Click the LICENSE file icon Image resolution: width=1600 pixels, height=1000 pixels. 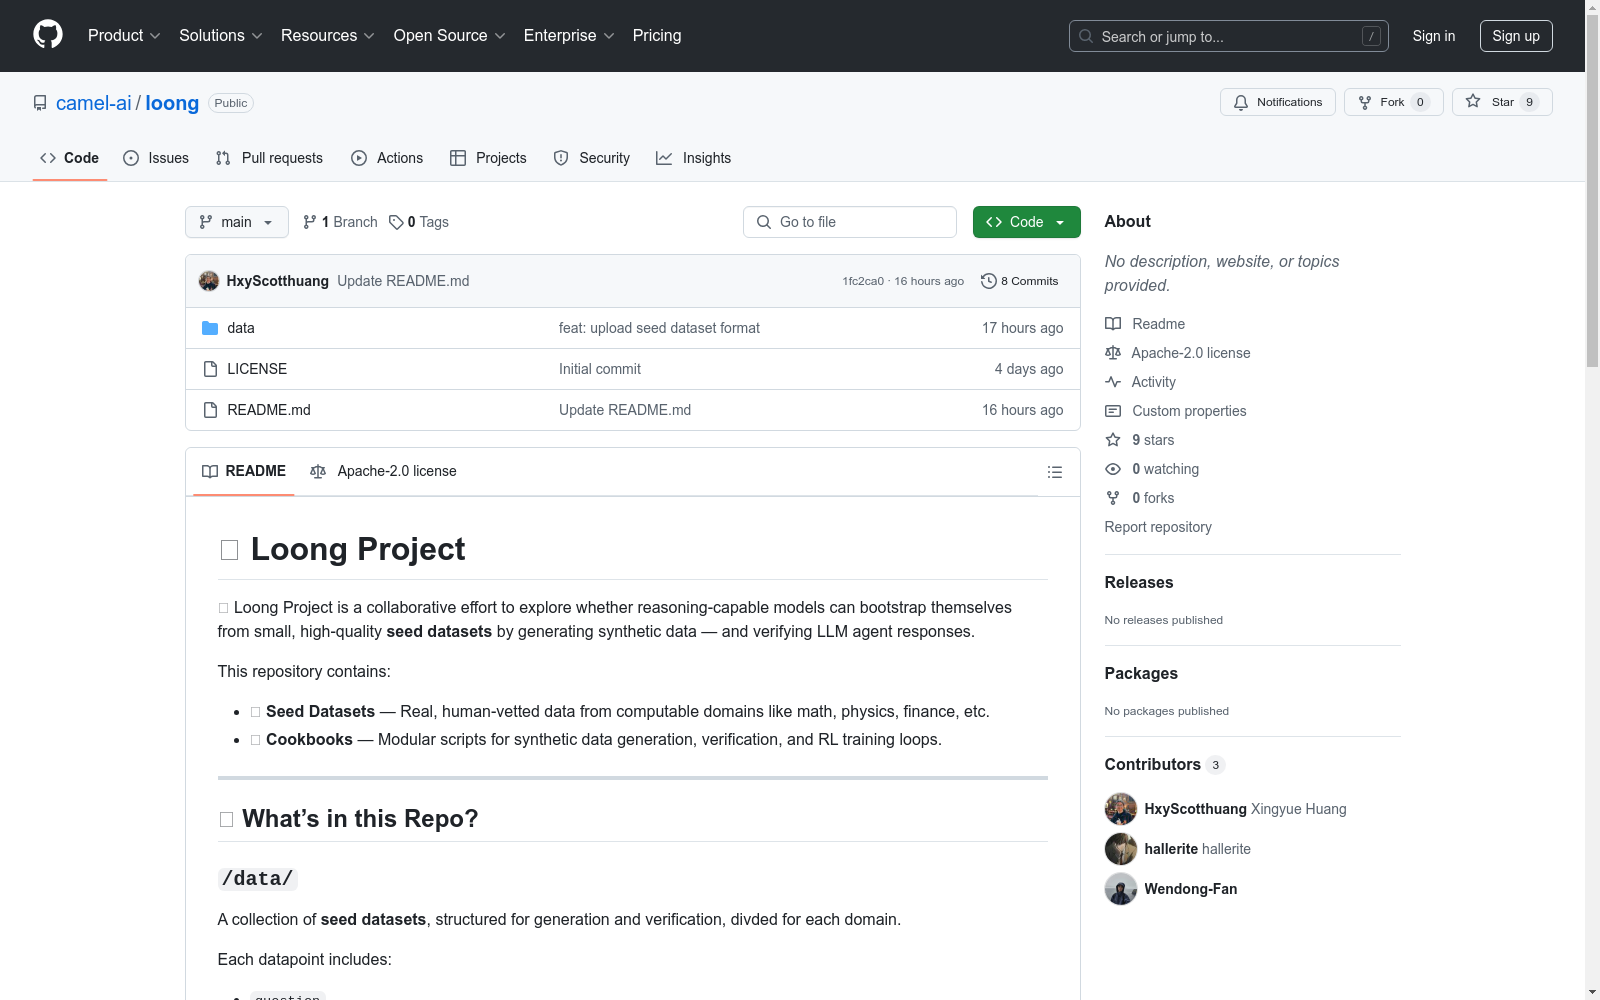pyautogui.click(x=210, y=369)
